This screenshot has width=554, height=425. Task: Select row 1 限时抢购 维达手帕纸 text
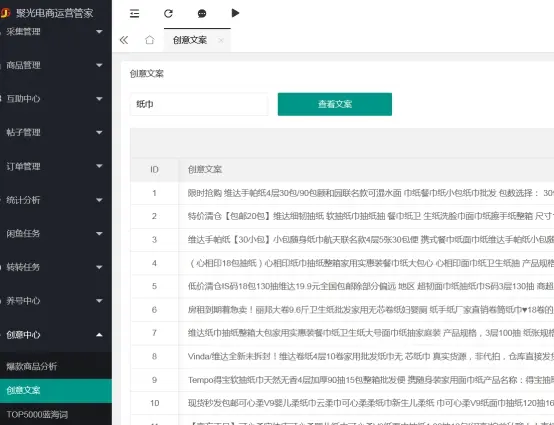371,193
